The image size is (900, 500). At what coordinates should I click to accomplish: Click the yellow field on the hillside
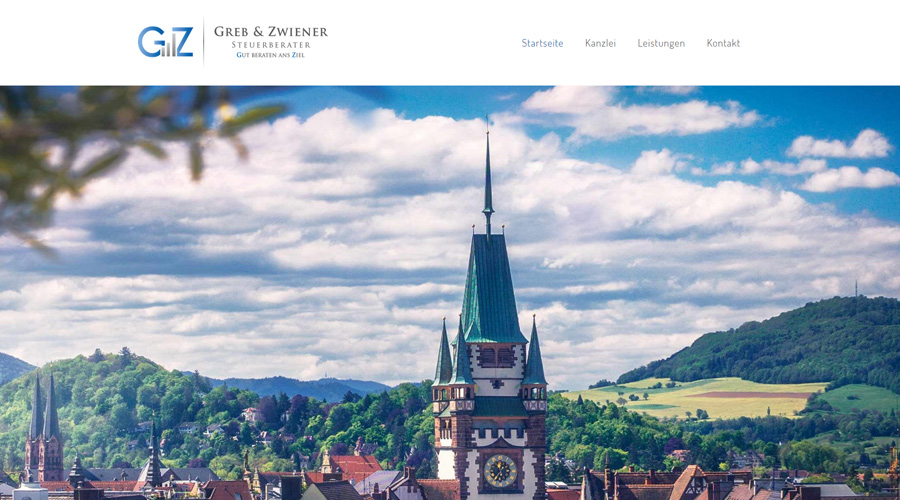[697, 397]
